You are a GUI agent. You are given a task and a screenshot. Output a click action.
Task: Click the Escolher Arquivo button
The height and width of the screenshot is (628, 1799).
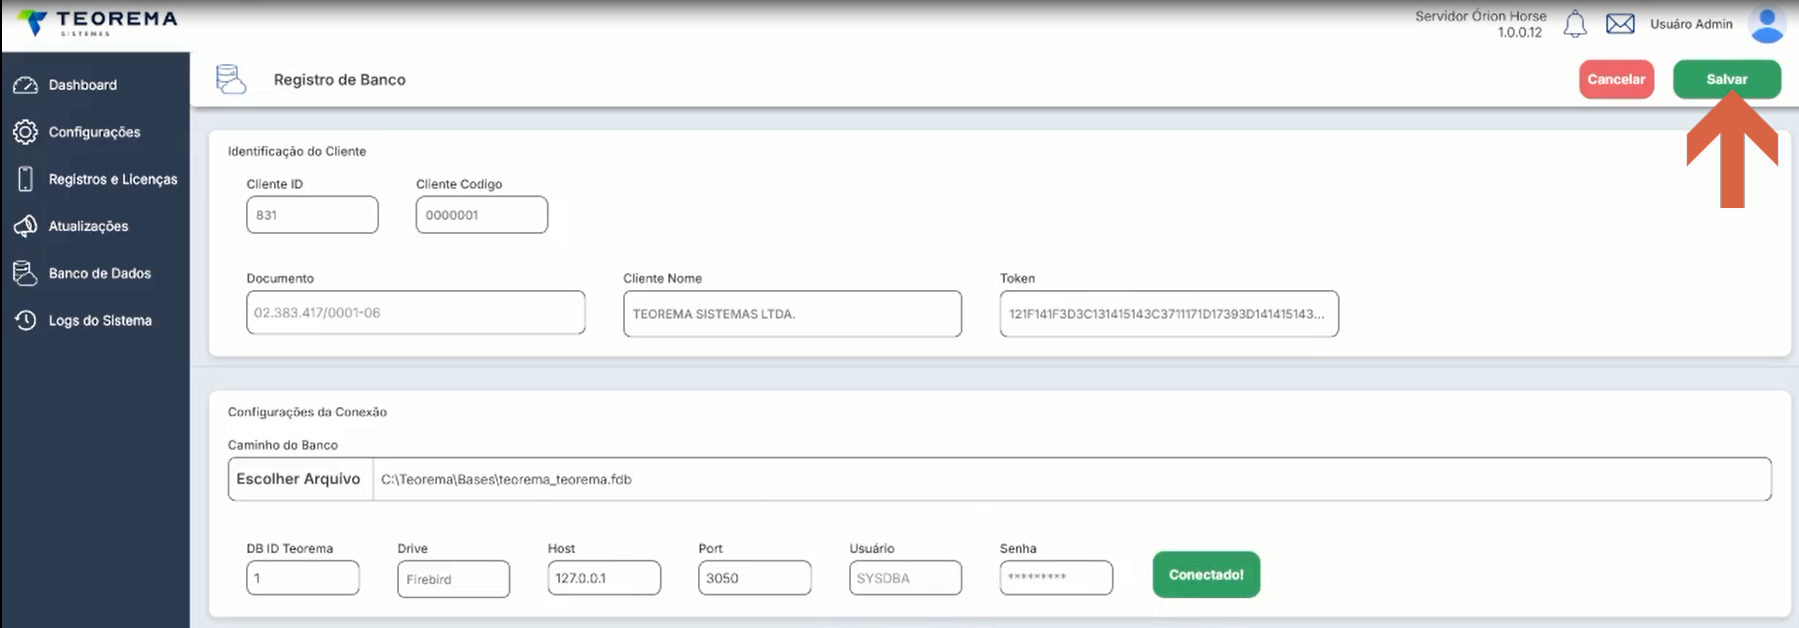(299, 479)
